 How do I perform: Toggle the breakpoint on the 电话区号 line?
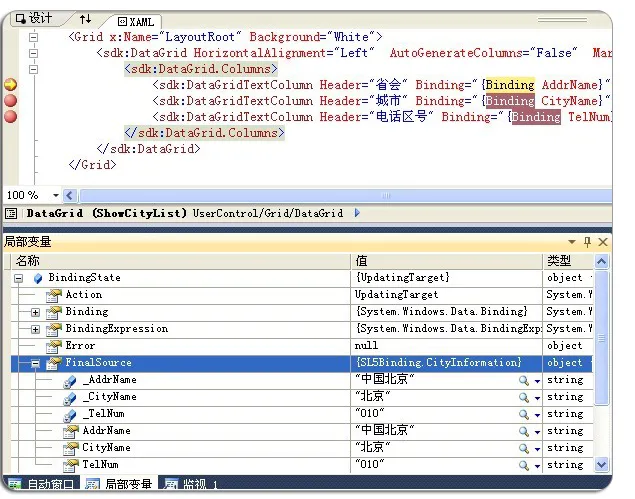click(x=11, y=117)
